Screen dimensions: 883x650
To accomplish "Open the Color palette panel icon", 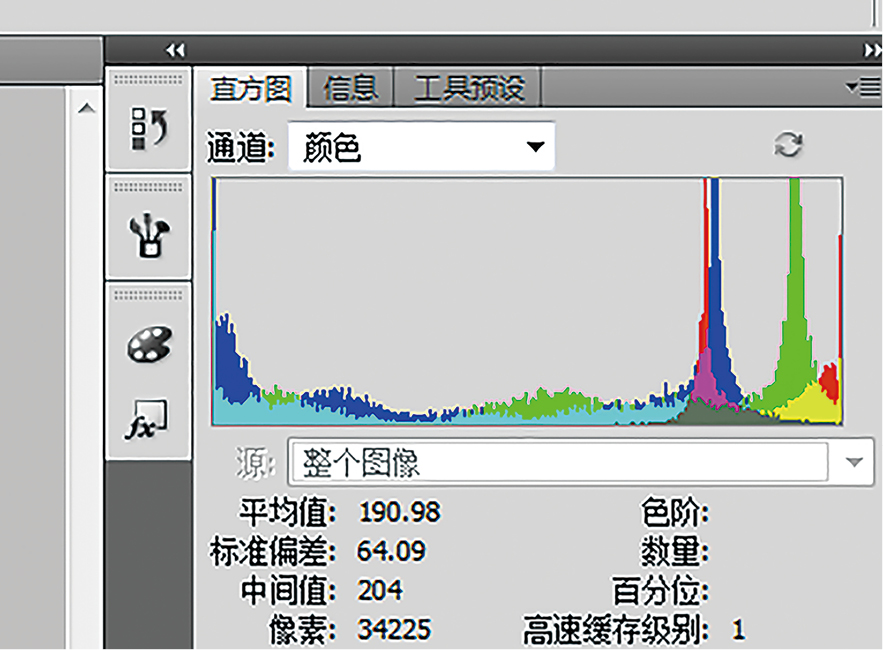I will click(148, 345).
